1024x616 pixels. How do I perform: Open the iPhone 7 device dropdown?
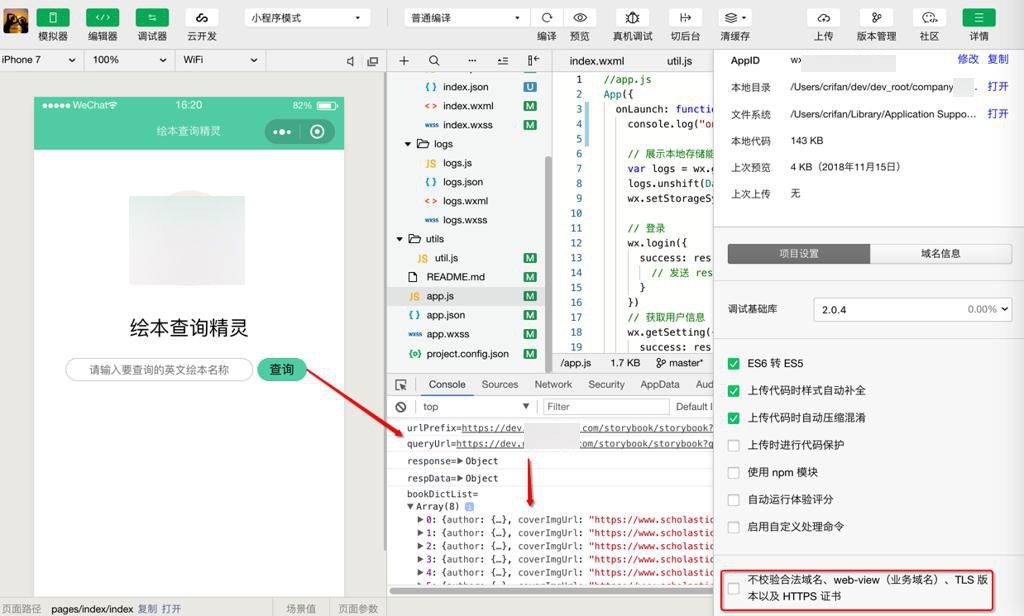39,60
